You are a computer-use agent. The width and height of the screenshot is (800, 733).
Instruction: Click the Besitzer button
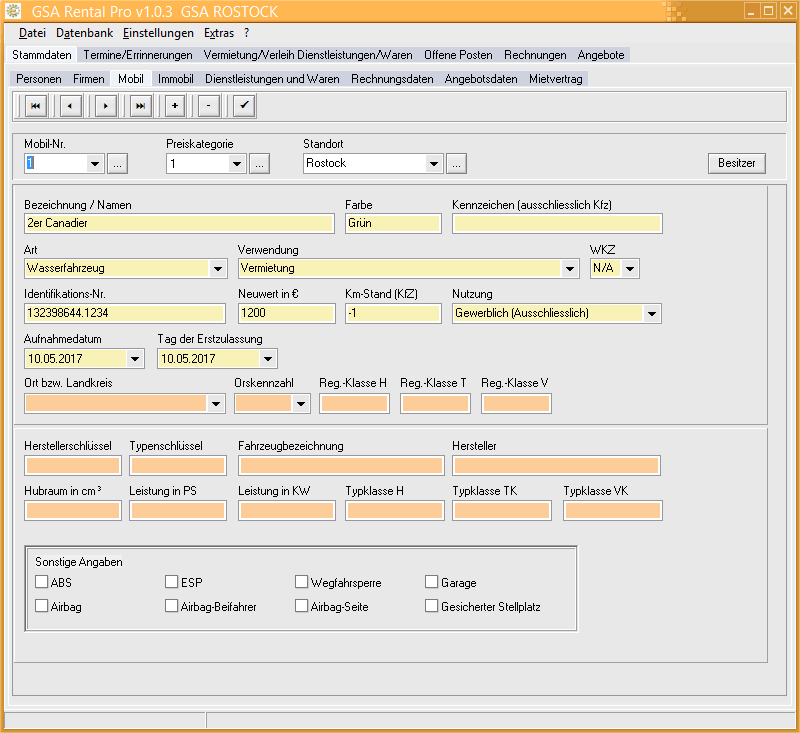click(737, 163)
